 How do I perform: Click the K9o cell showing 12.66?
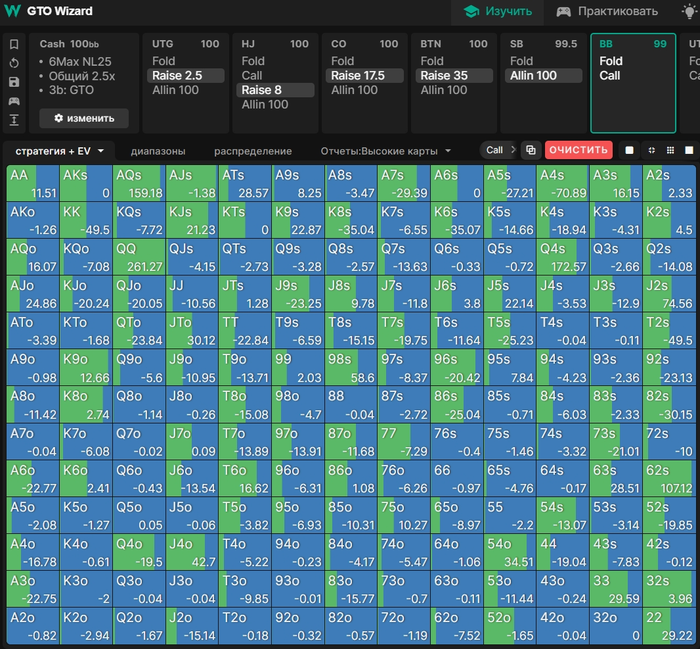pos(86,368)
